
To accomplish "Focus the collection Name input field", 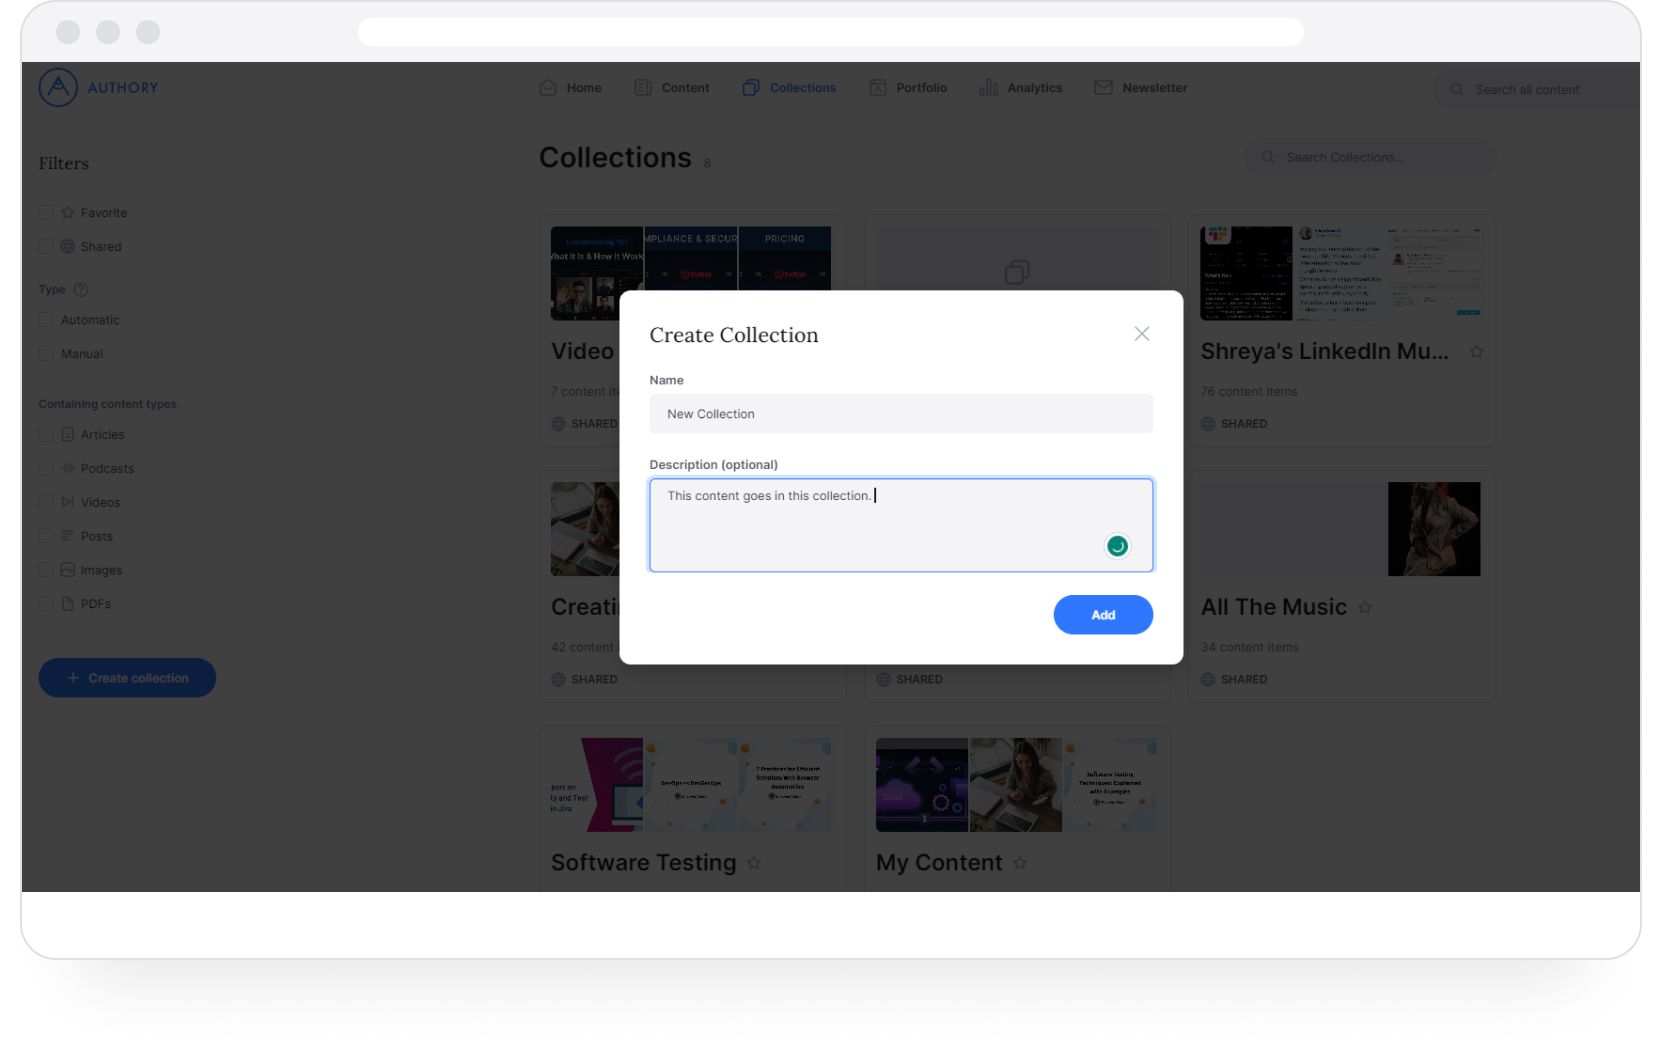I will click(900, 414).
